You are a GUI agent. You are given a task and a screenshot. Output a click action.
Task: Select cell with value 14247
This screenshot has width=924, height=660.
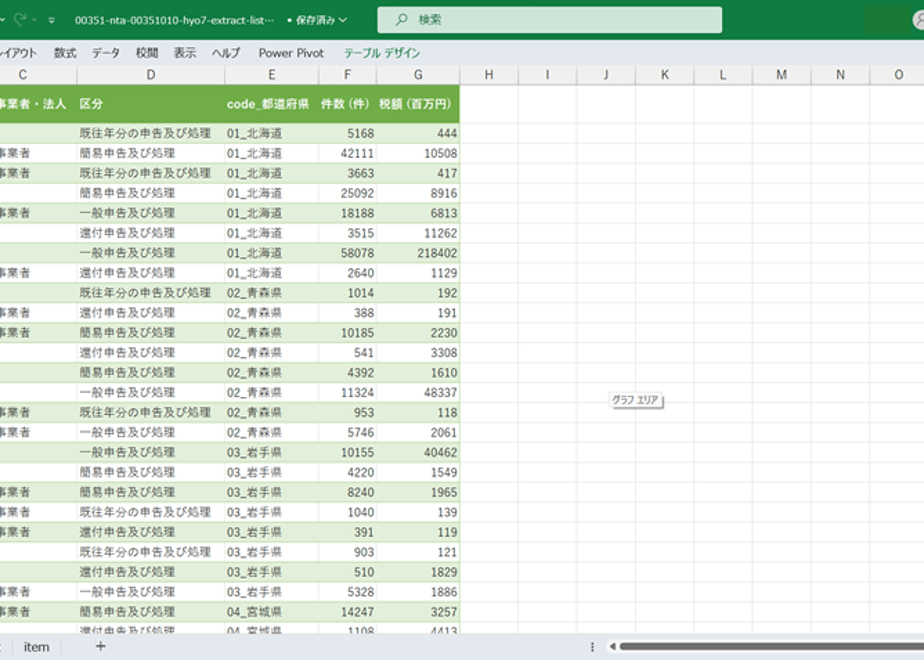coord(348,612)
